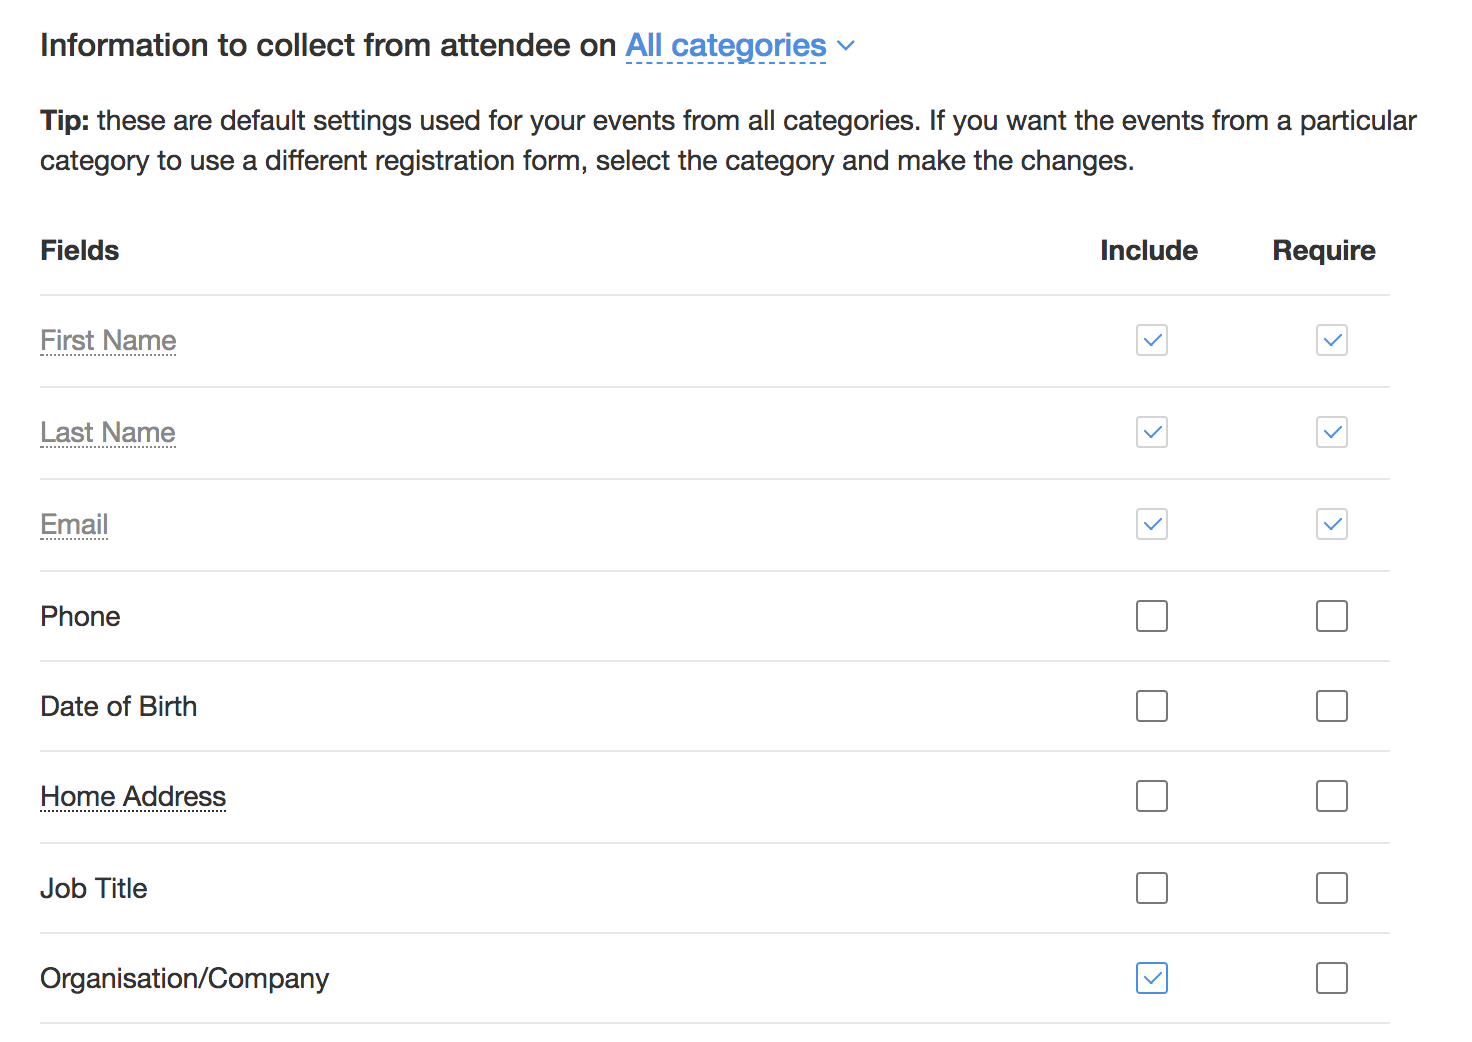The width and height of the screenshot is (1472, 1042).
Task: Uncheck Require for First Name
Action: coord(1332,340)
